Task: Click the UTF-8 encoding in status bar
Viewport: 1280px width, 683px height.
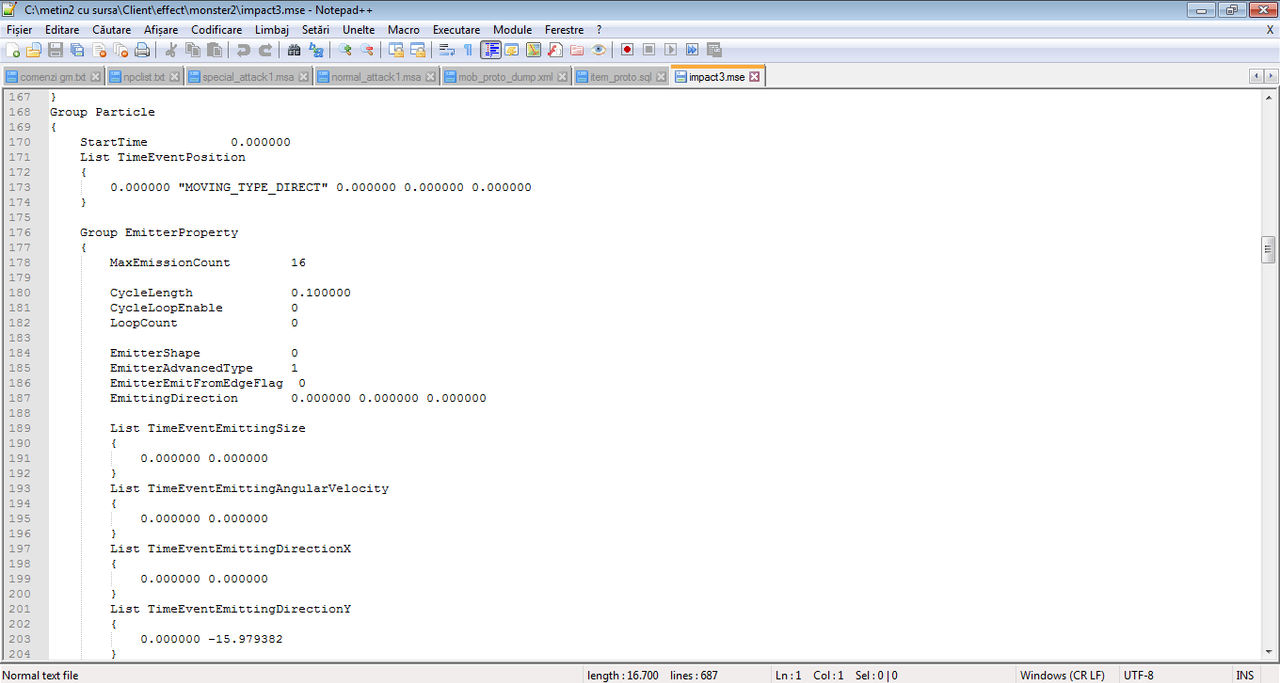Action: click(1138, 675)
